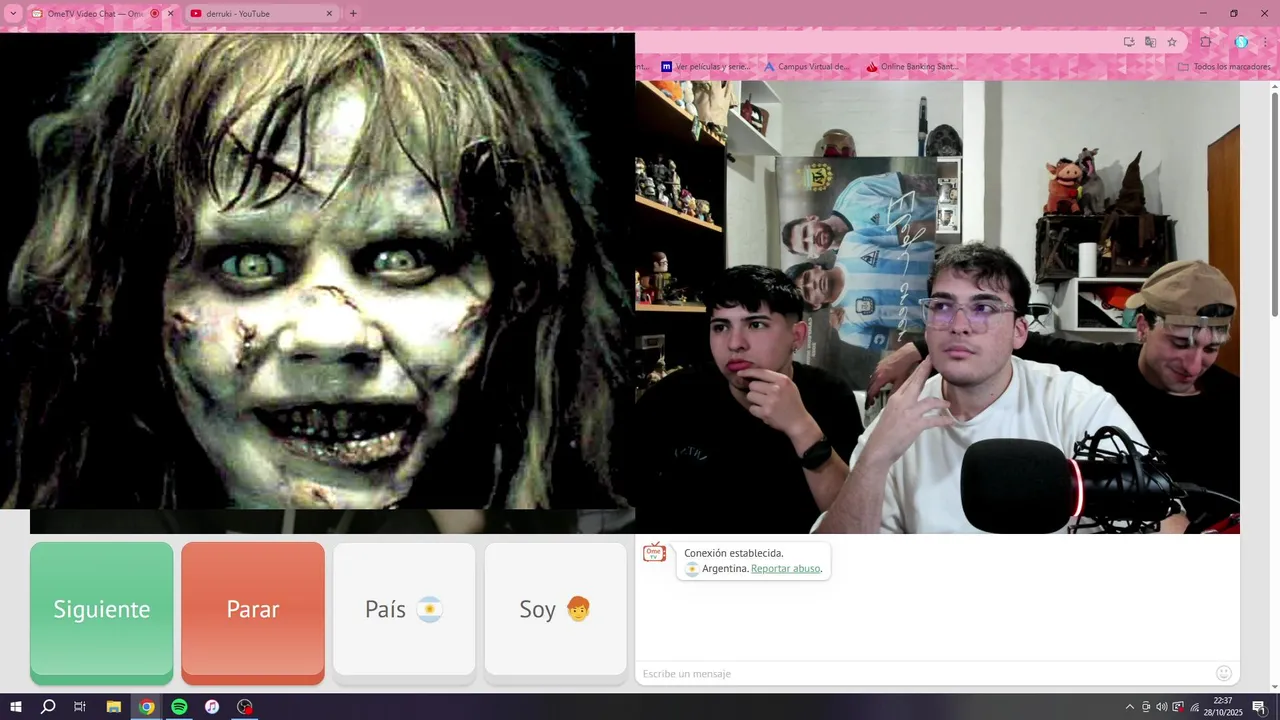Image resolution: width=1280 pixels, height=720 pixels.
Task: Open the emoji picker in chat
Action: click(1224, 673)
